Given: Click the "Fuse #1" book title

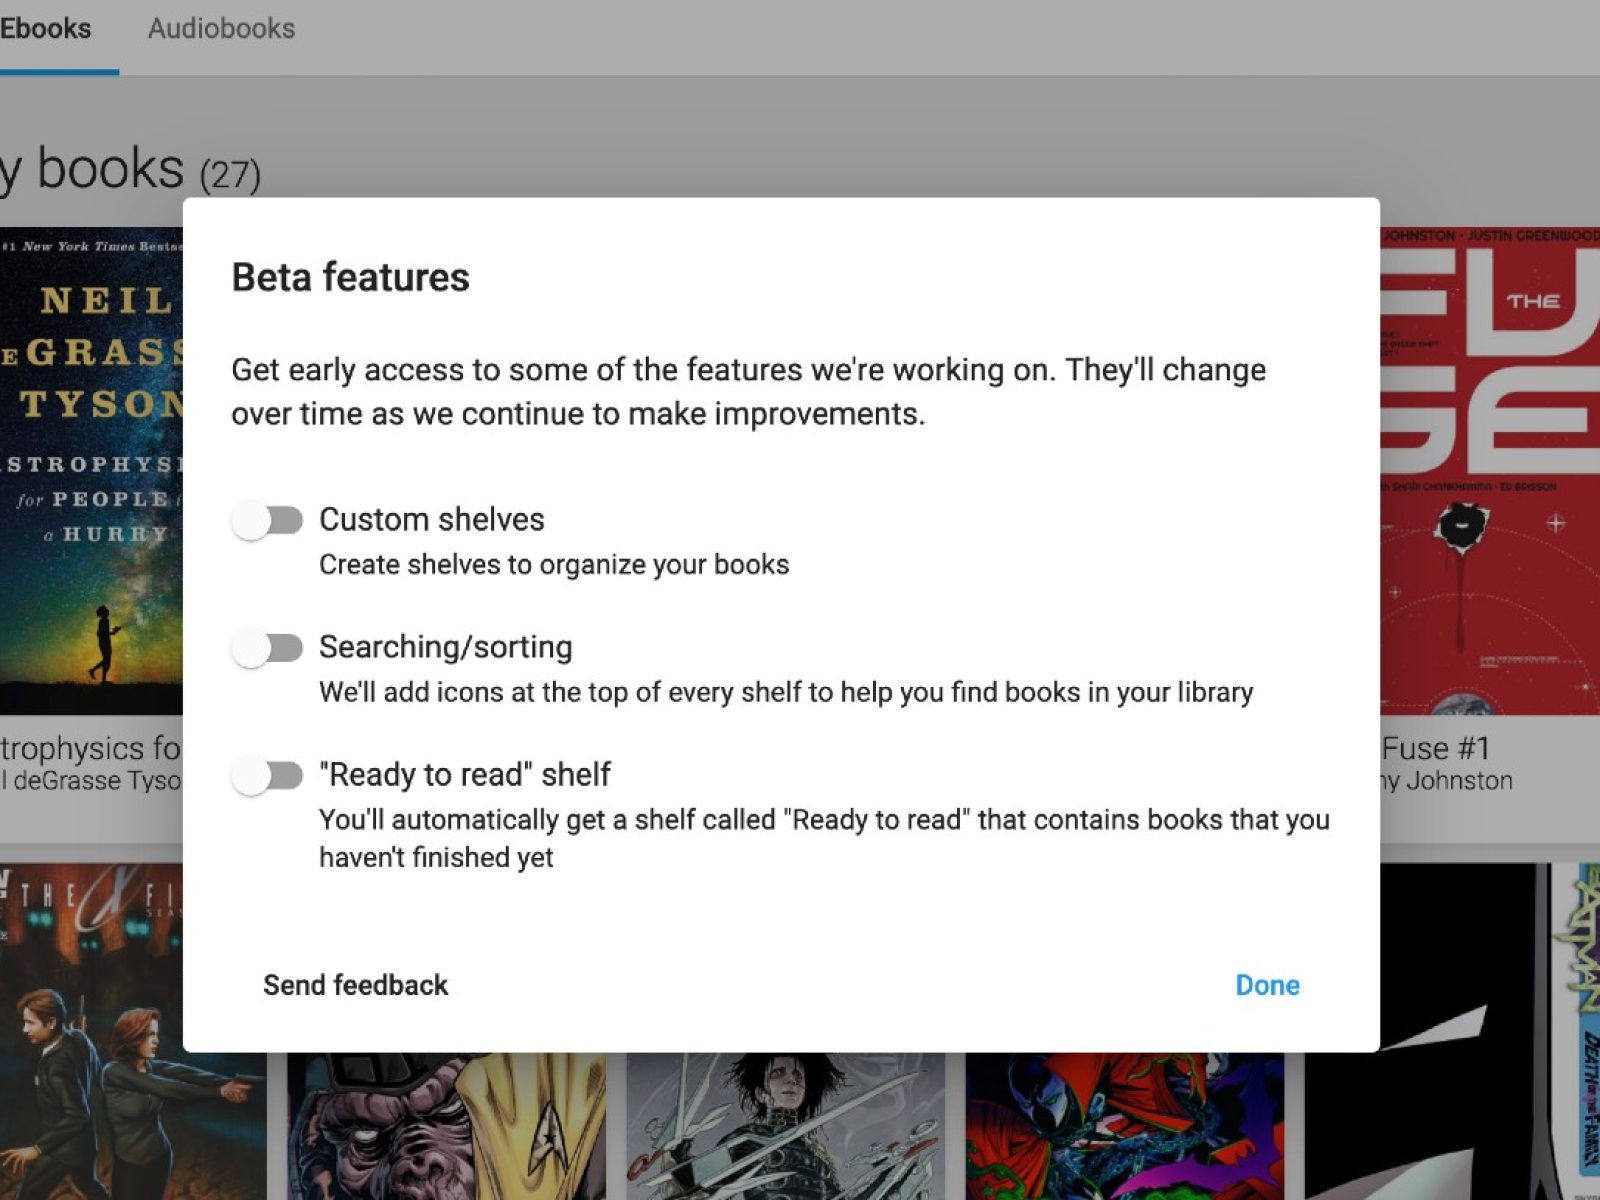Looking at the screenshot, I should 1436,748.
